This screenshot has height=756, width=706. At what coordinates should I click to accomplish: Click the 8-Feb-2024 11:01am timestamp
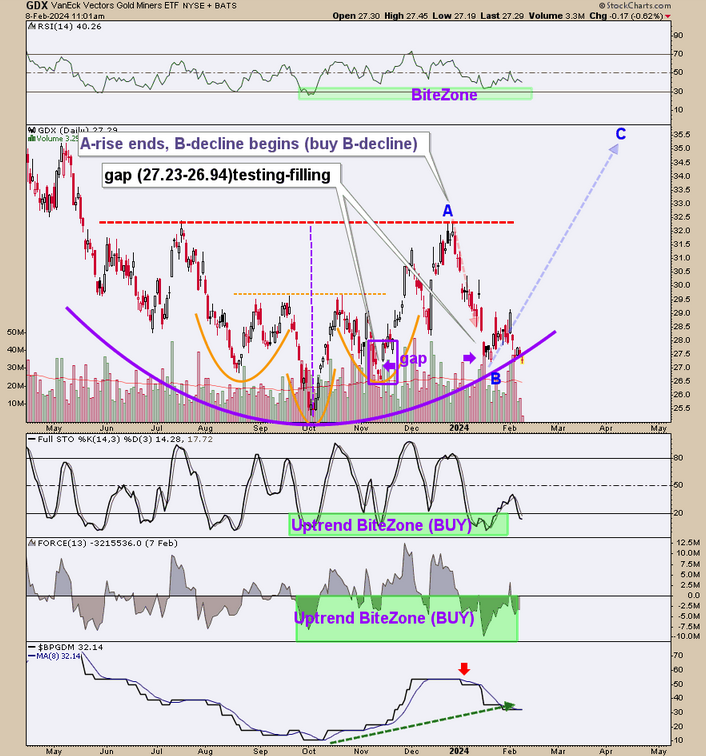pyautogui.click(x=65, y=15)
